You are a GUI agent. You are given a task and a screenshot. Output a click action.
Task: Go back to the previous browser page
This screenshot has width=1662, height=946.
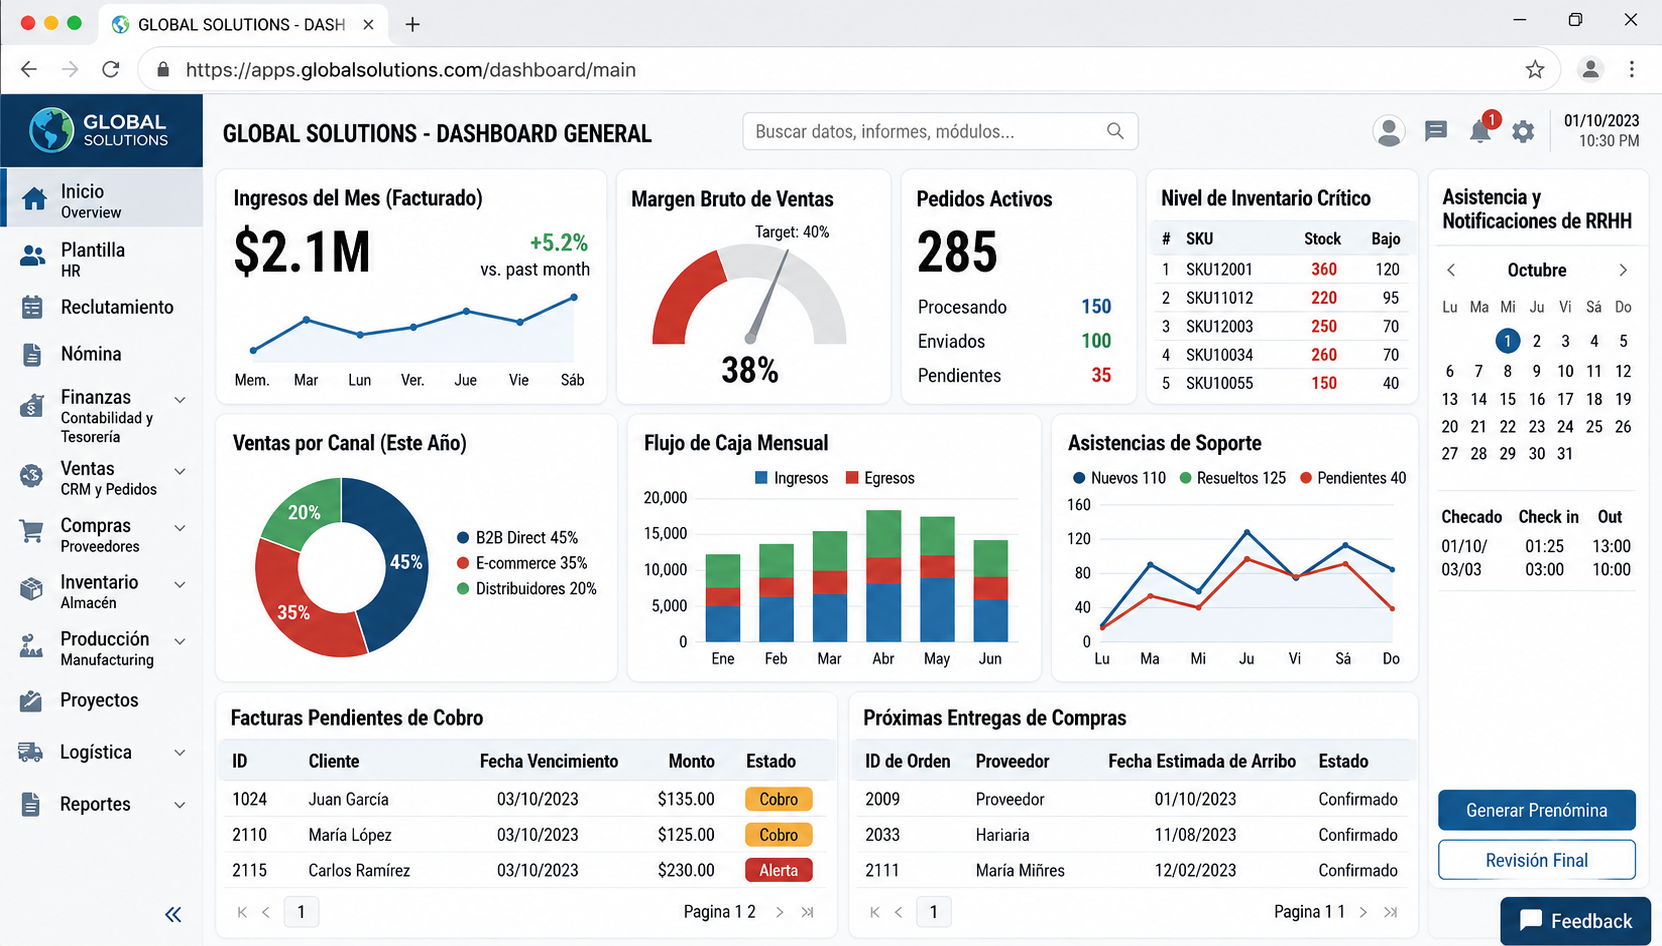pos(29,69)
